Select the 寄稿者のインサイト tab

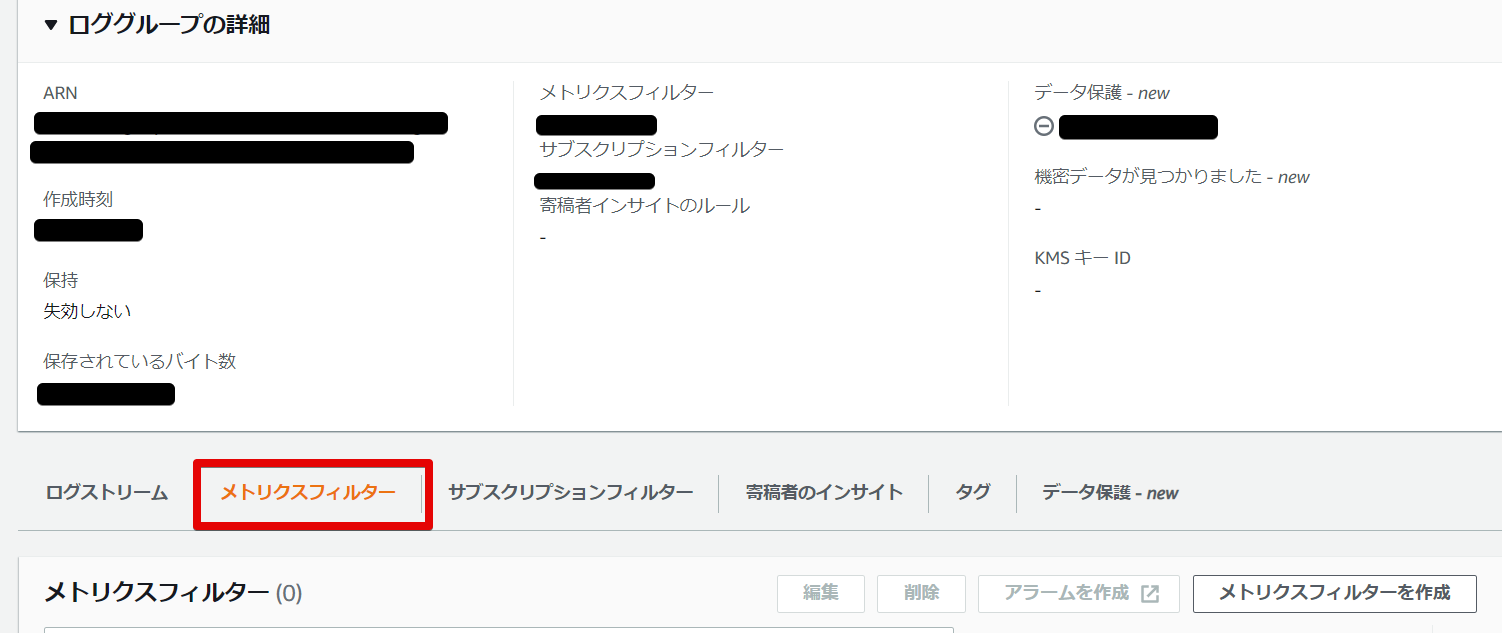822,492
